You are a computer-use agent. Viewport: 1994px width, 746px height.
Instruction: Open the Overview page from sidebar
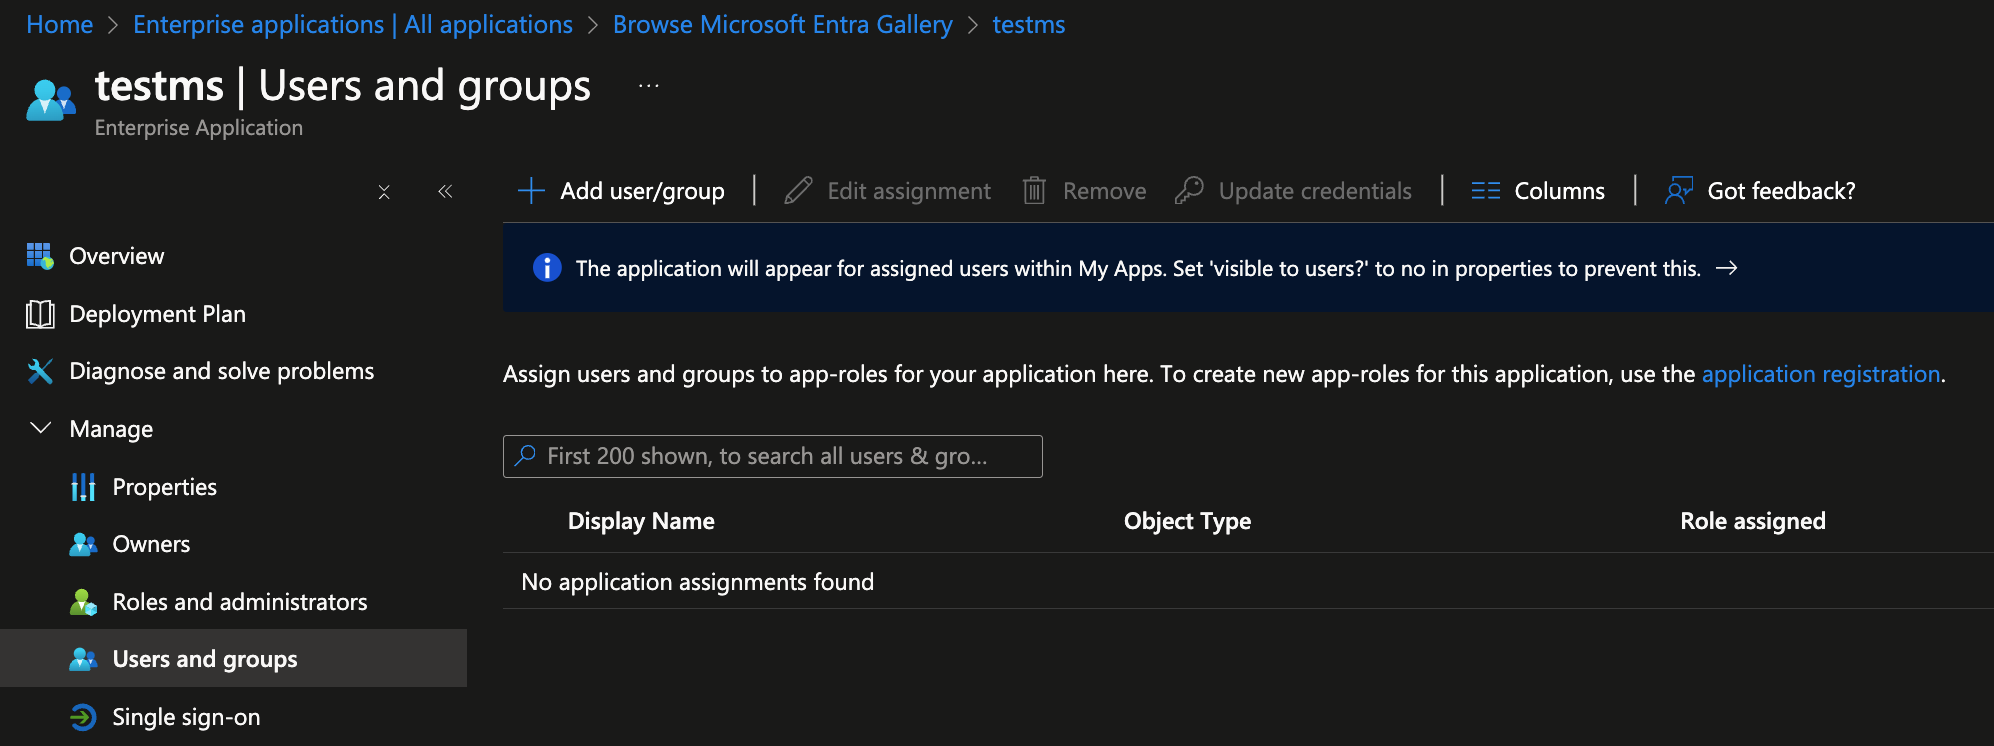[x=116, y=256]
